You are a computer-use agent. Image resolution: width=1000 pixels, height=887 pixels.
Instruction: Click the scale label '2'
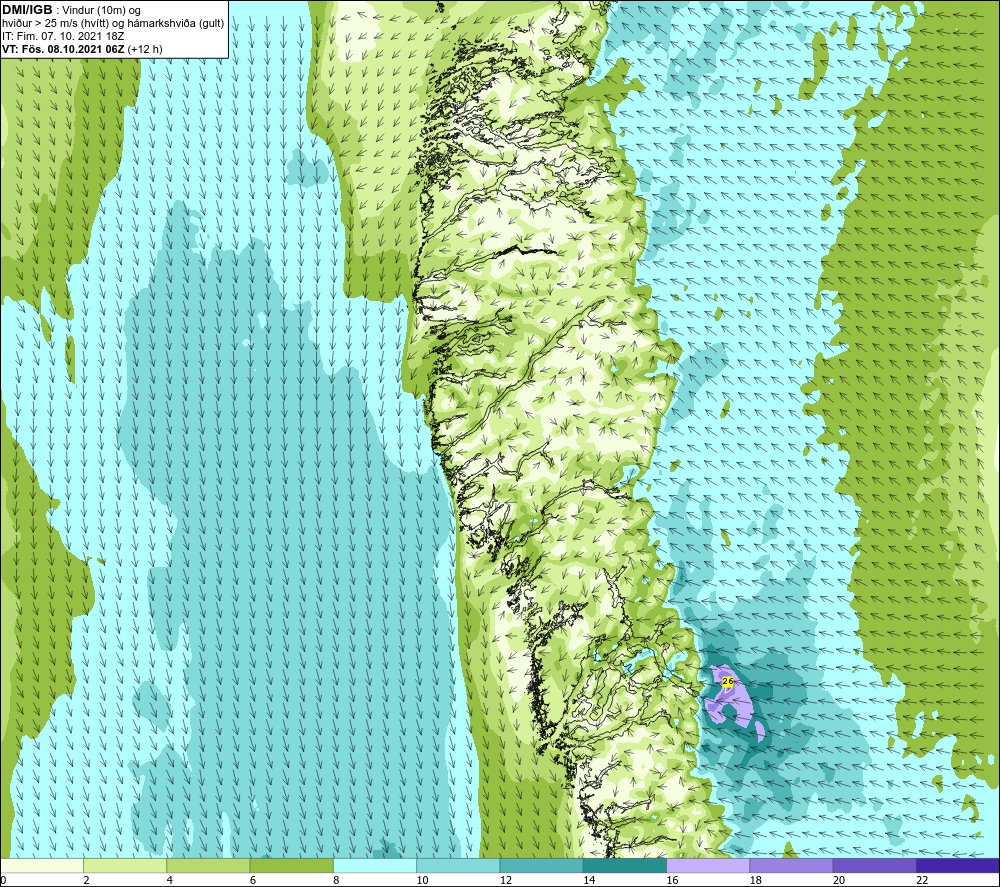point(86,881)
